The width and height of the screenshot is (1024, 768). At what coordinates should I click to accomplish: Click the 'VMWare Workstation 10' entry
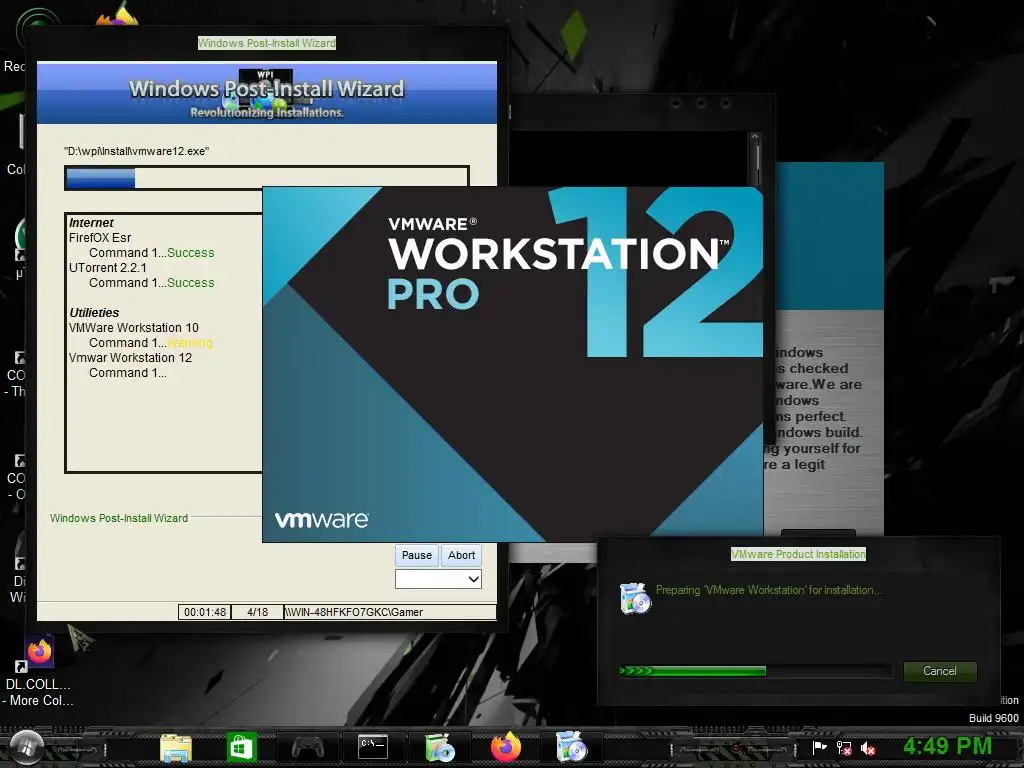tap(134, 328)
